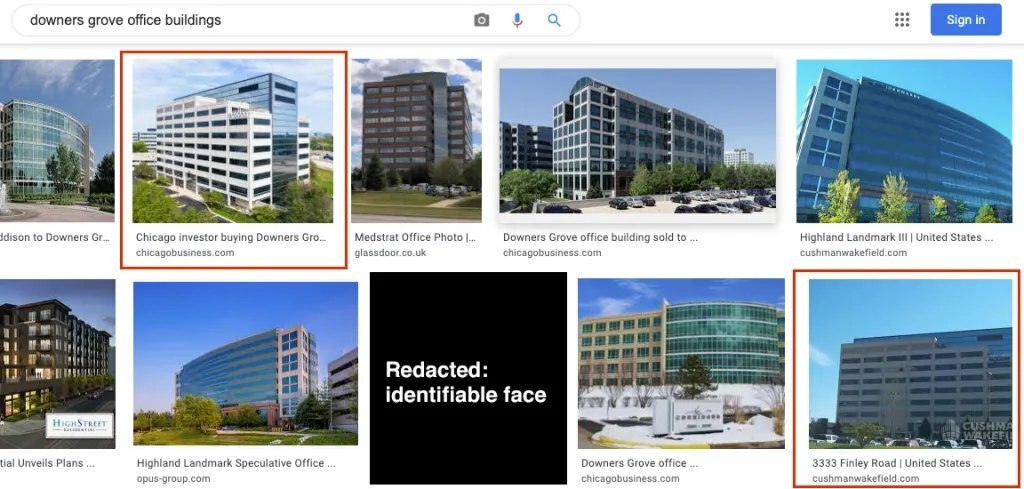Click the search by image camera icon
This screenshot has height=489, width=1024.
pyautogui.click(x=482, y=20)
